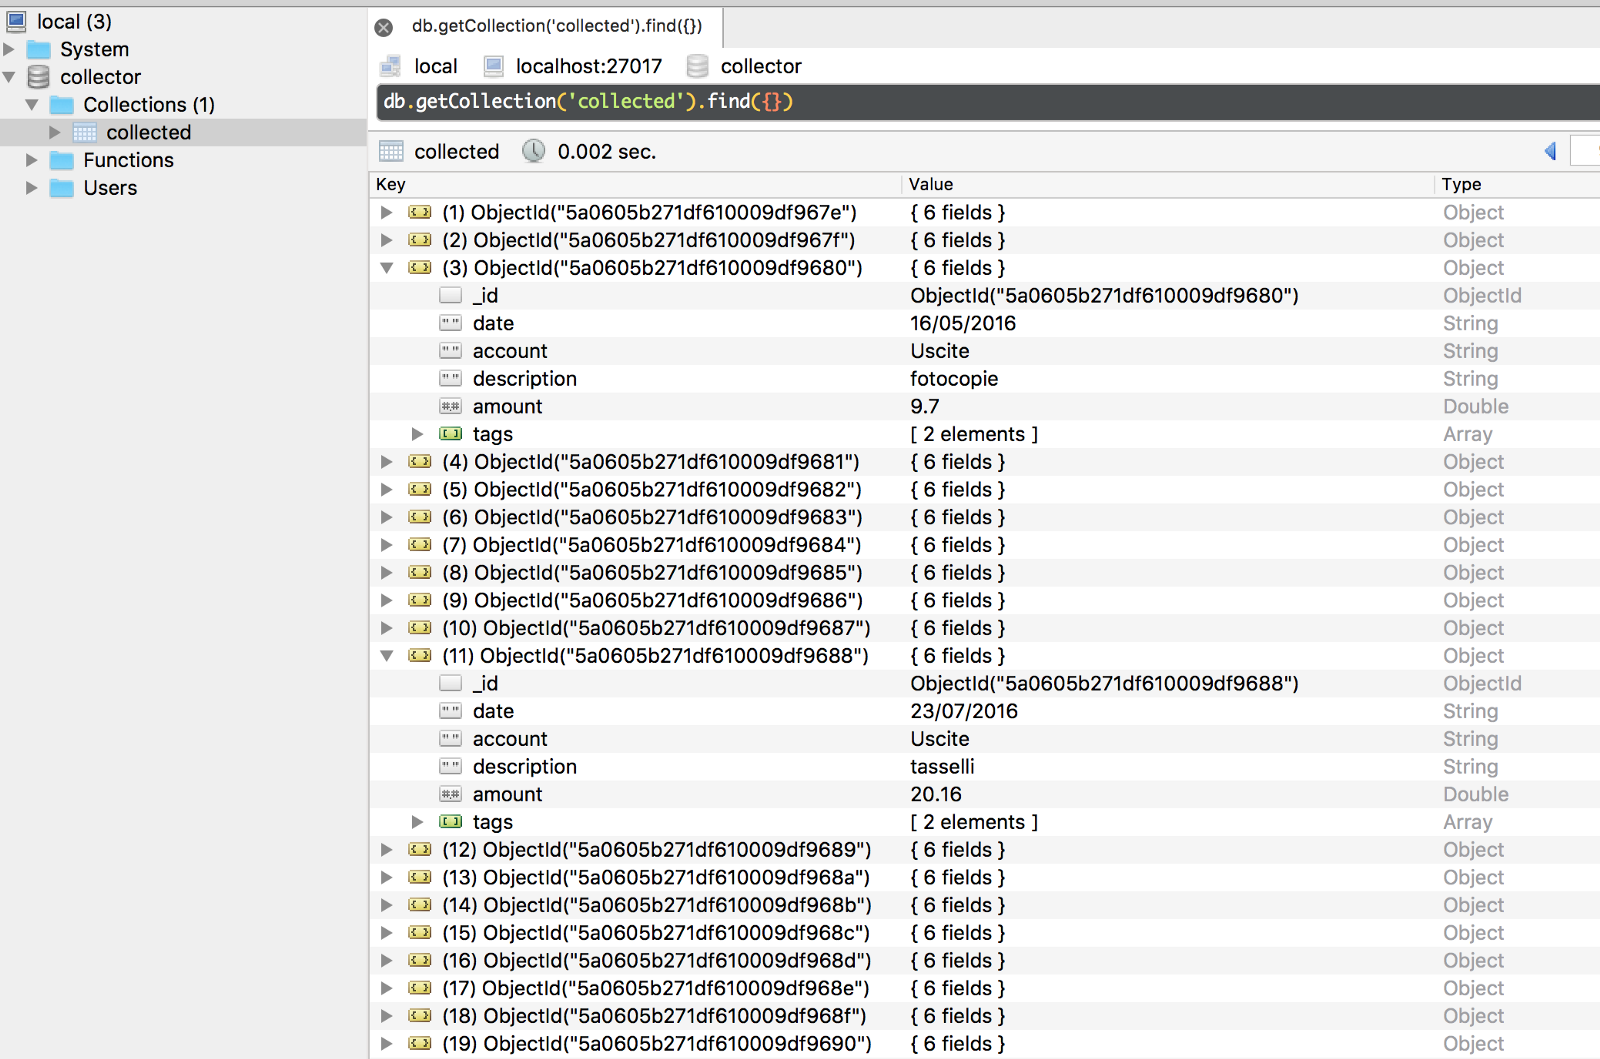Click the collector database icon in sidebar

pos(39,77)
